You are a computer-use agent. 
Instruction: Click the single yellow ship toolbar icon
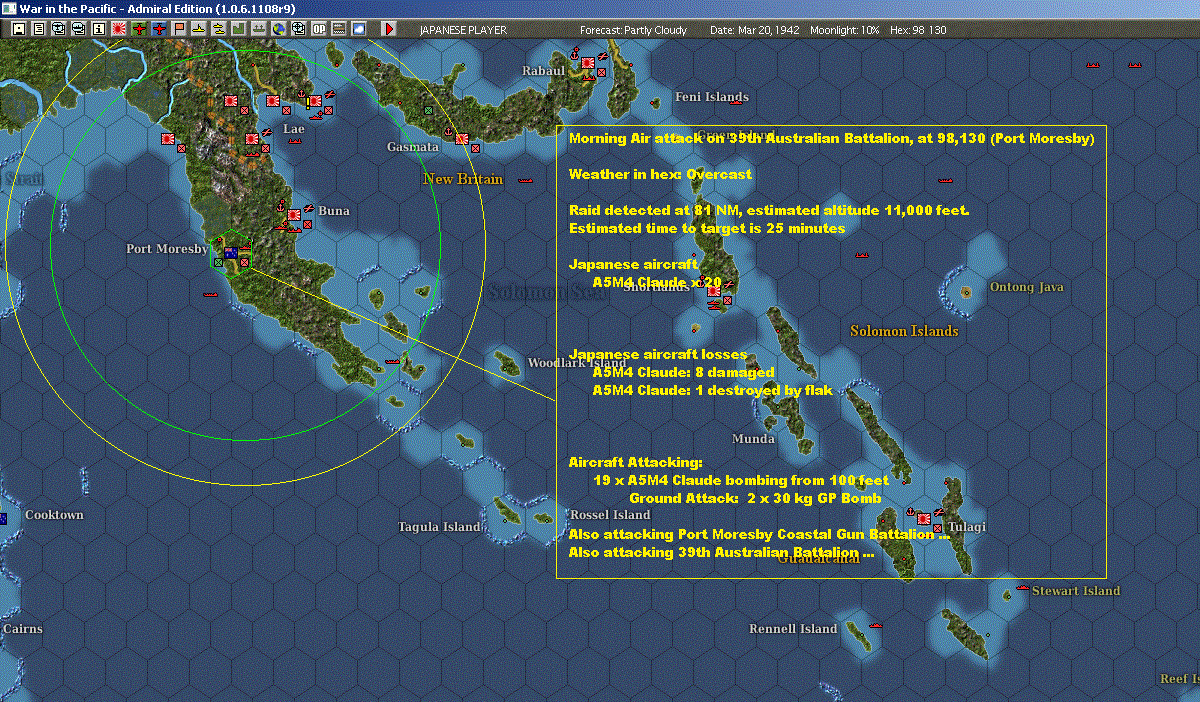click(199, 29)
